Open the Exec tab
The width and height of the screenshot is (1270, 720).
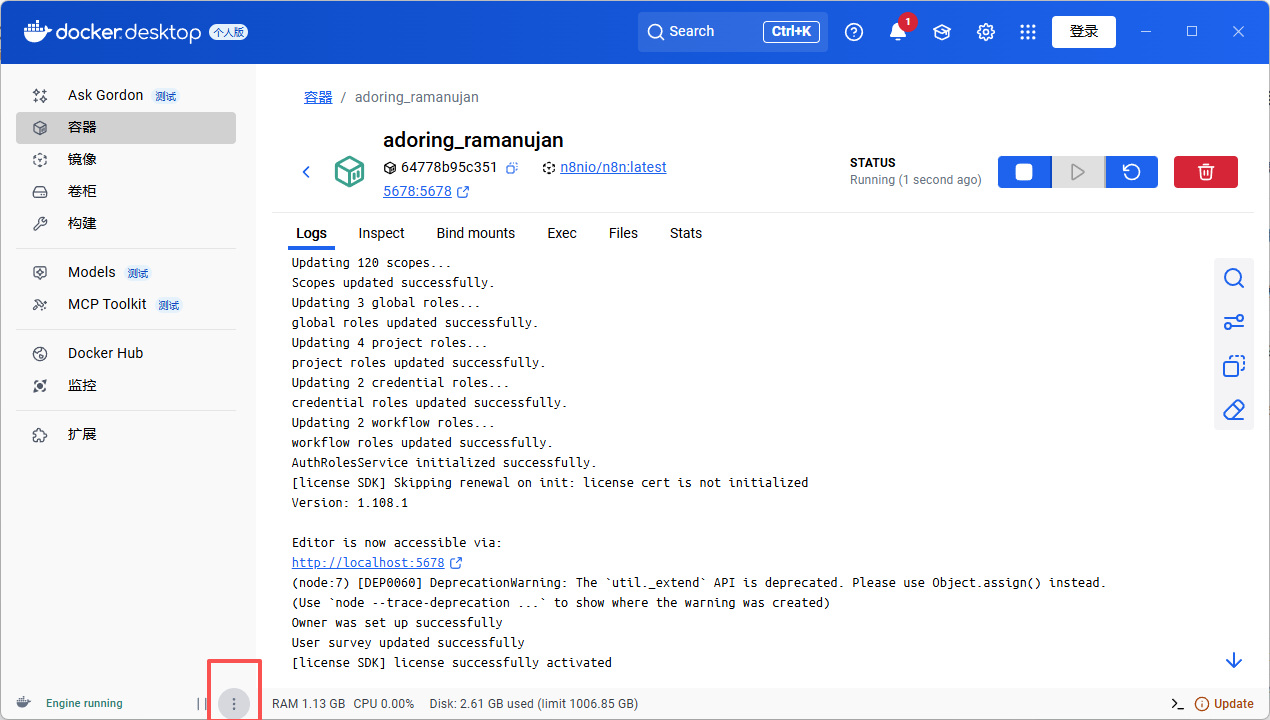pyautogui.click(x=562, y=233)
